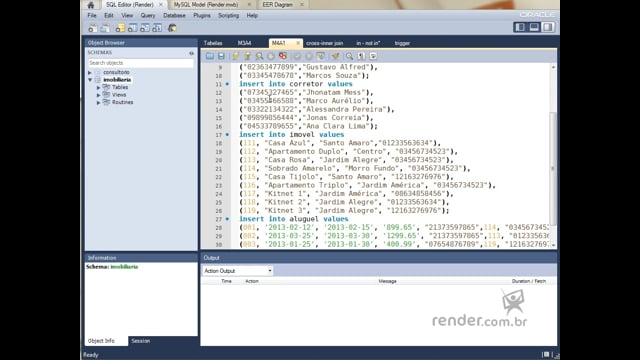The height and width of the screenshot is (360, 640).
Task: Switch to MySQL Model (Render.mwb) tab
Action: 206,4
